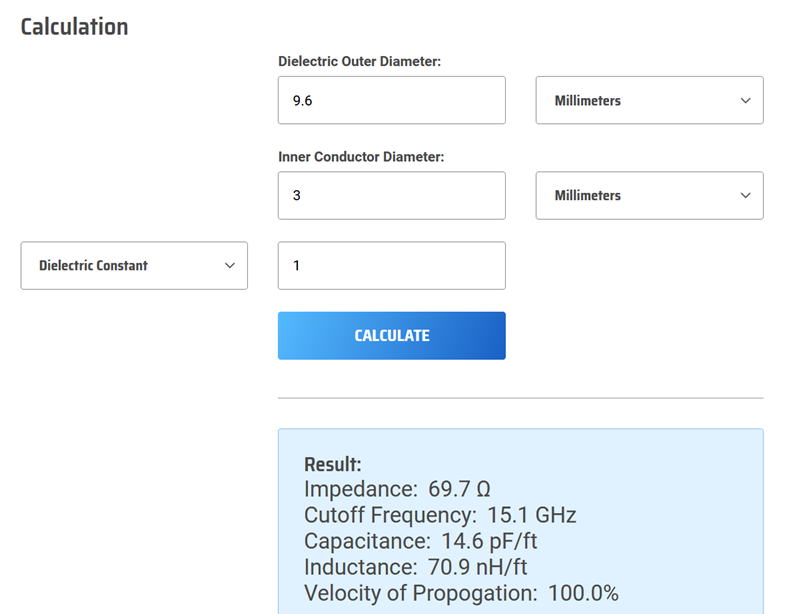The height and width of the screenshot is (614, 800).
Task: Click the Cutoff Frequency 15.1 GHz result
Action: 440,516
